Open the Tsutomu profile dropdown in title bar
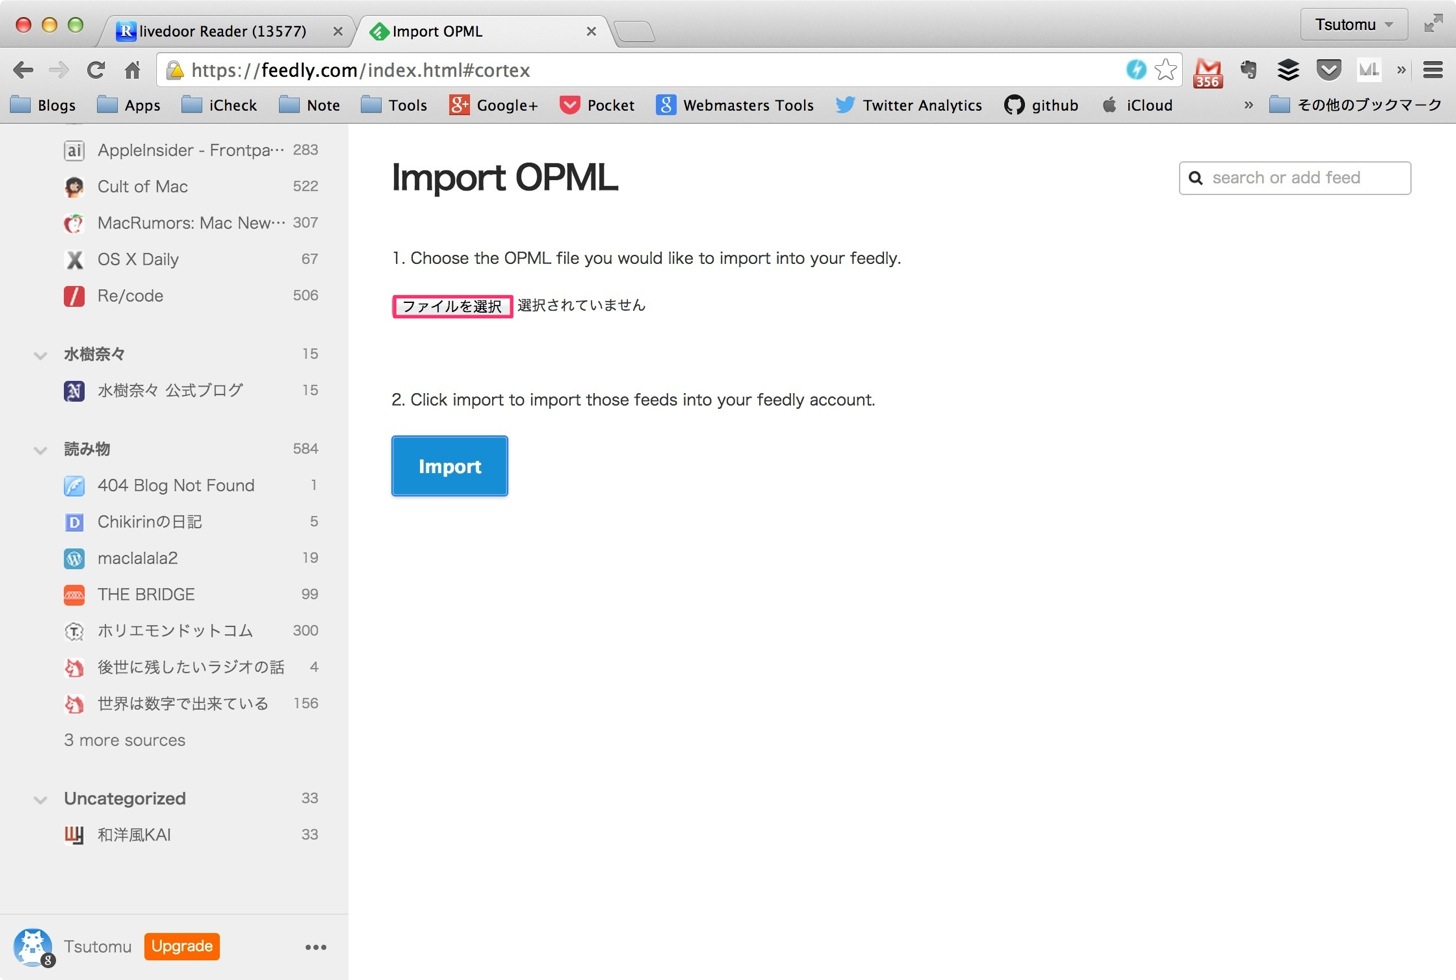 click(1354, 24)
